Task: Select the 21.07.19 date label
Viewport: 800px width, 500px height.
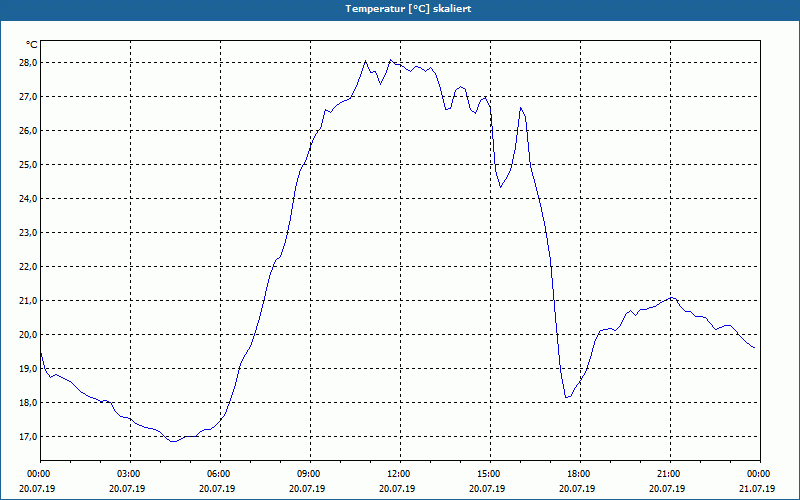Action: [x=757, y=488]
